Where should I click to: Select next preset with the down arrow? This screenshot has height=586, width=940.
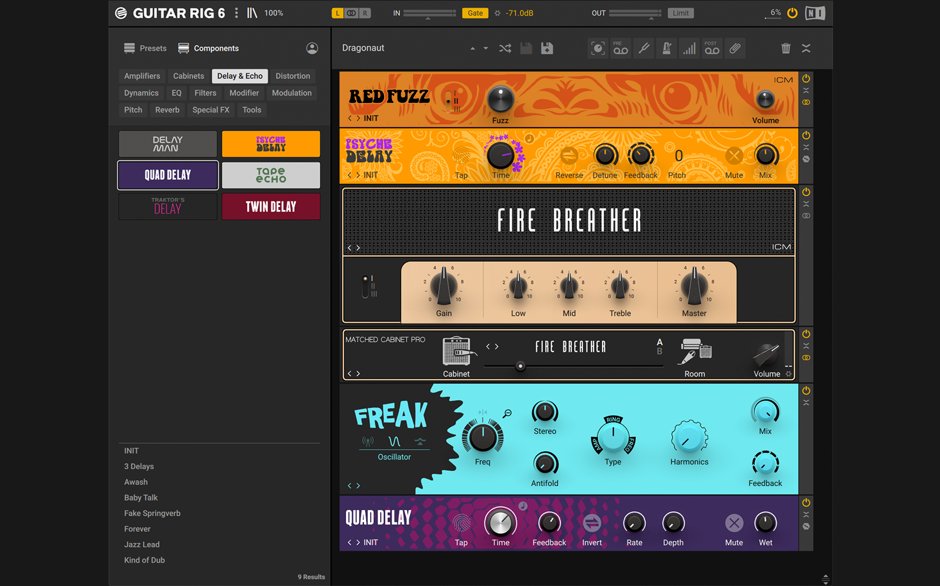coord(486,48)
